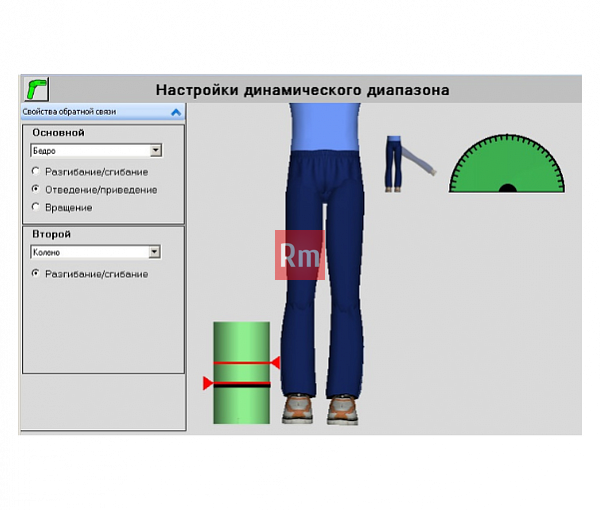The width and height of the screenshot is (600, 510).
Task: Click the green cylinder range bar
Action: (x=241, y=373)
